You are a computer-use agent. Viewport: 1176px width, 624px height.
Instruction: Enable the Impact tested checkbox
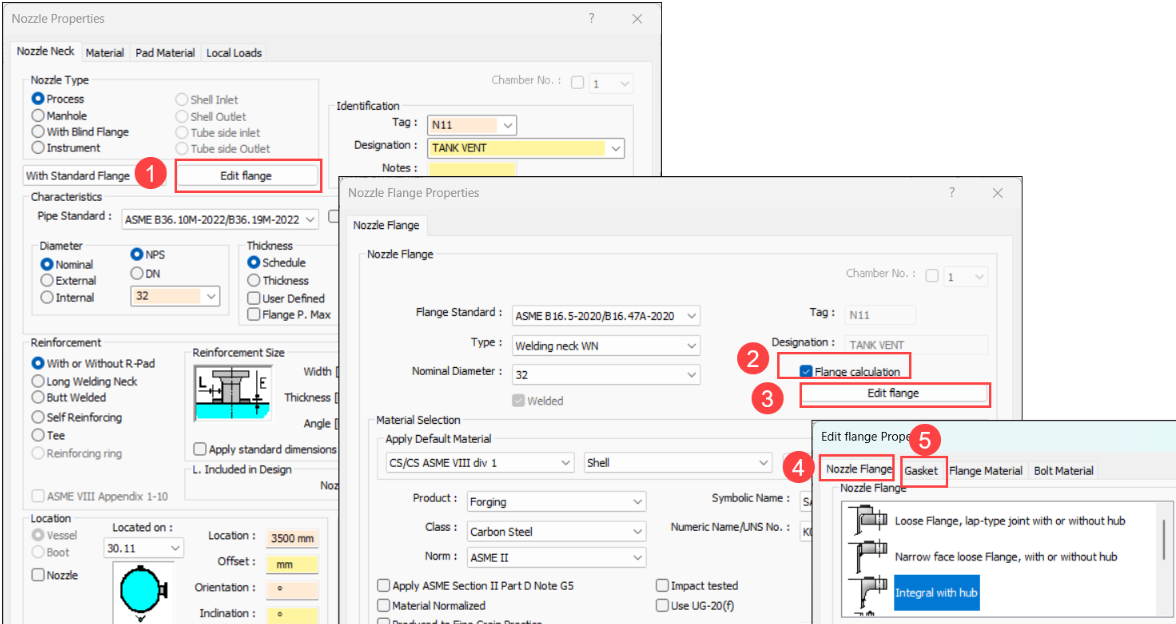[x=663, y=586]
